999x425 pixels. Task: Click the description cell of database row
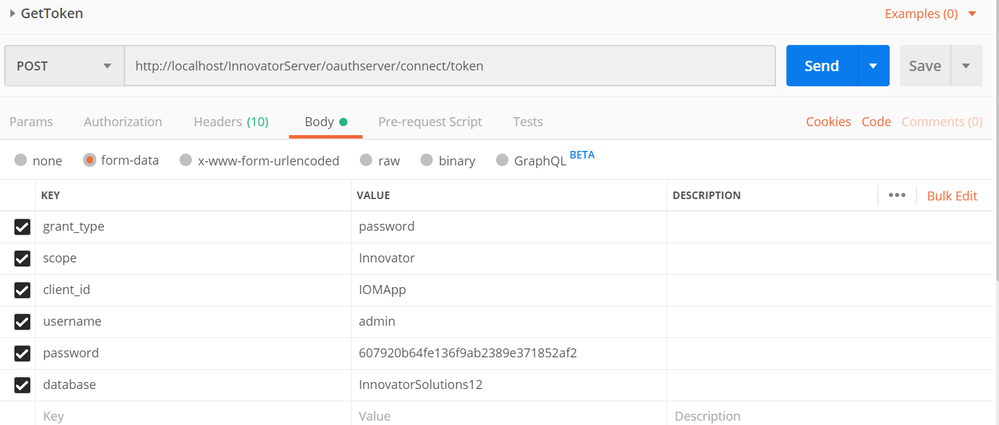[830, 385]
